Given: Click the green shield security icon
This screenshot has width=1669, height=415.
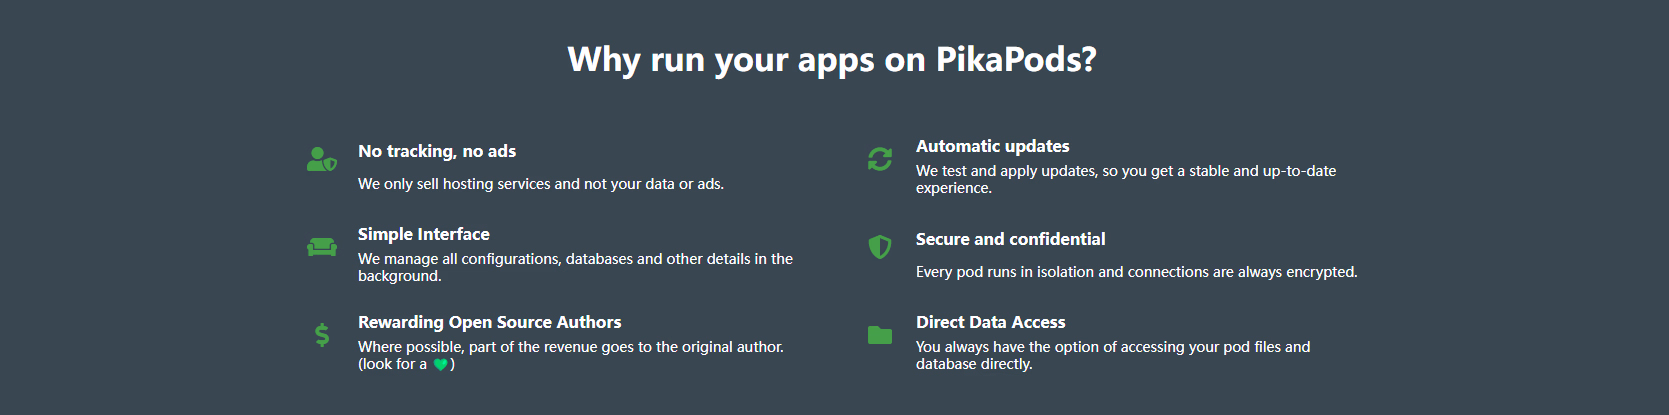Looking at the screenshot, I should (x=880, y=247).
